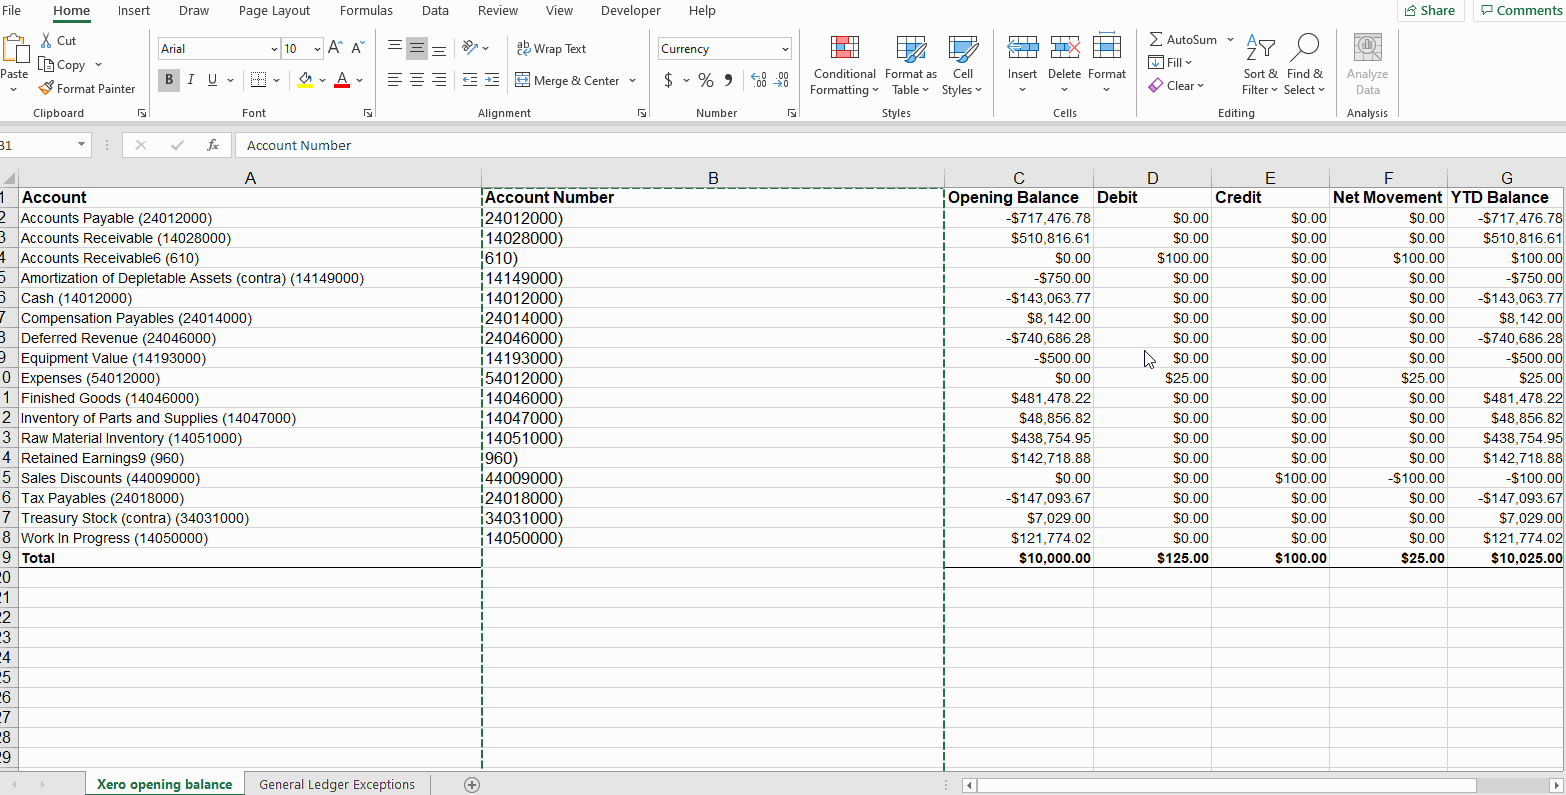Open the File menu
Screen dimensions: 1566x795
coord(12,10)
